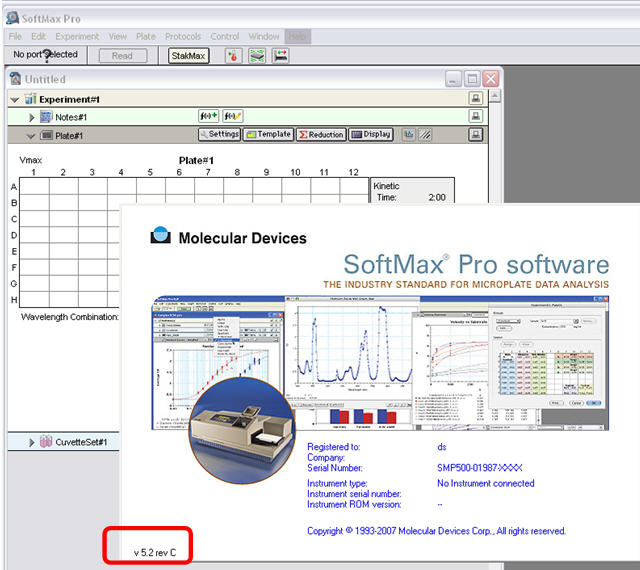Viewport: 640px width, 570px height.
Task: Open the Help menu
Action: [x=298, y=36]
